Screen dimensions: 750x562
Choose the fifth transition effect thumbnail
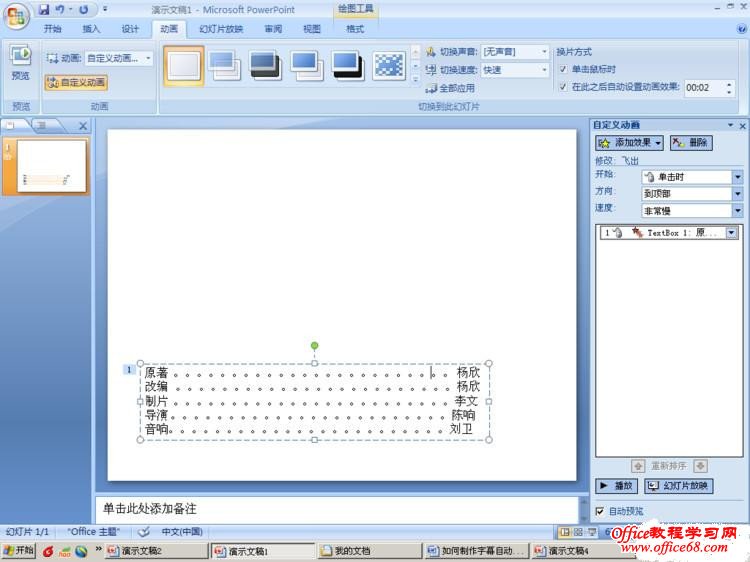click(348, 66)
